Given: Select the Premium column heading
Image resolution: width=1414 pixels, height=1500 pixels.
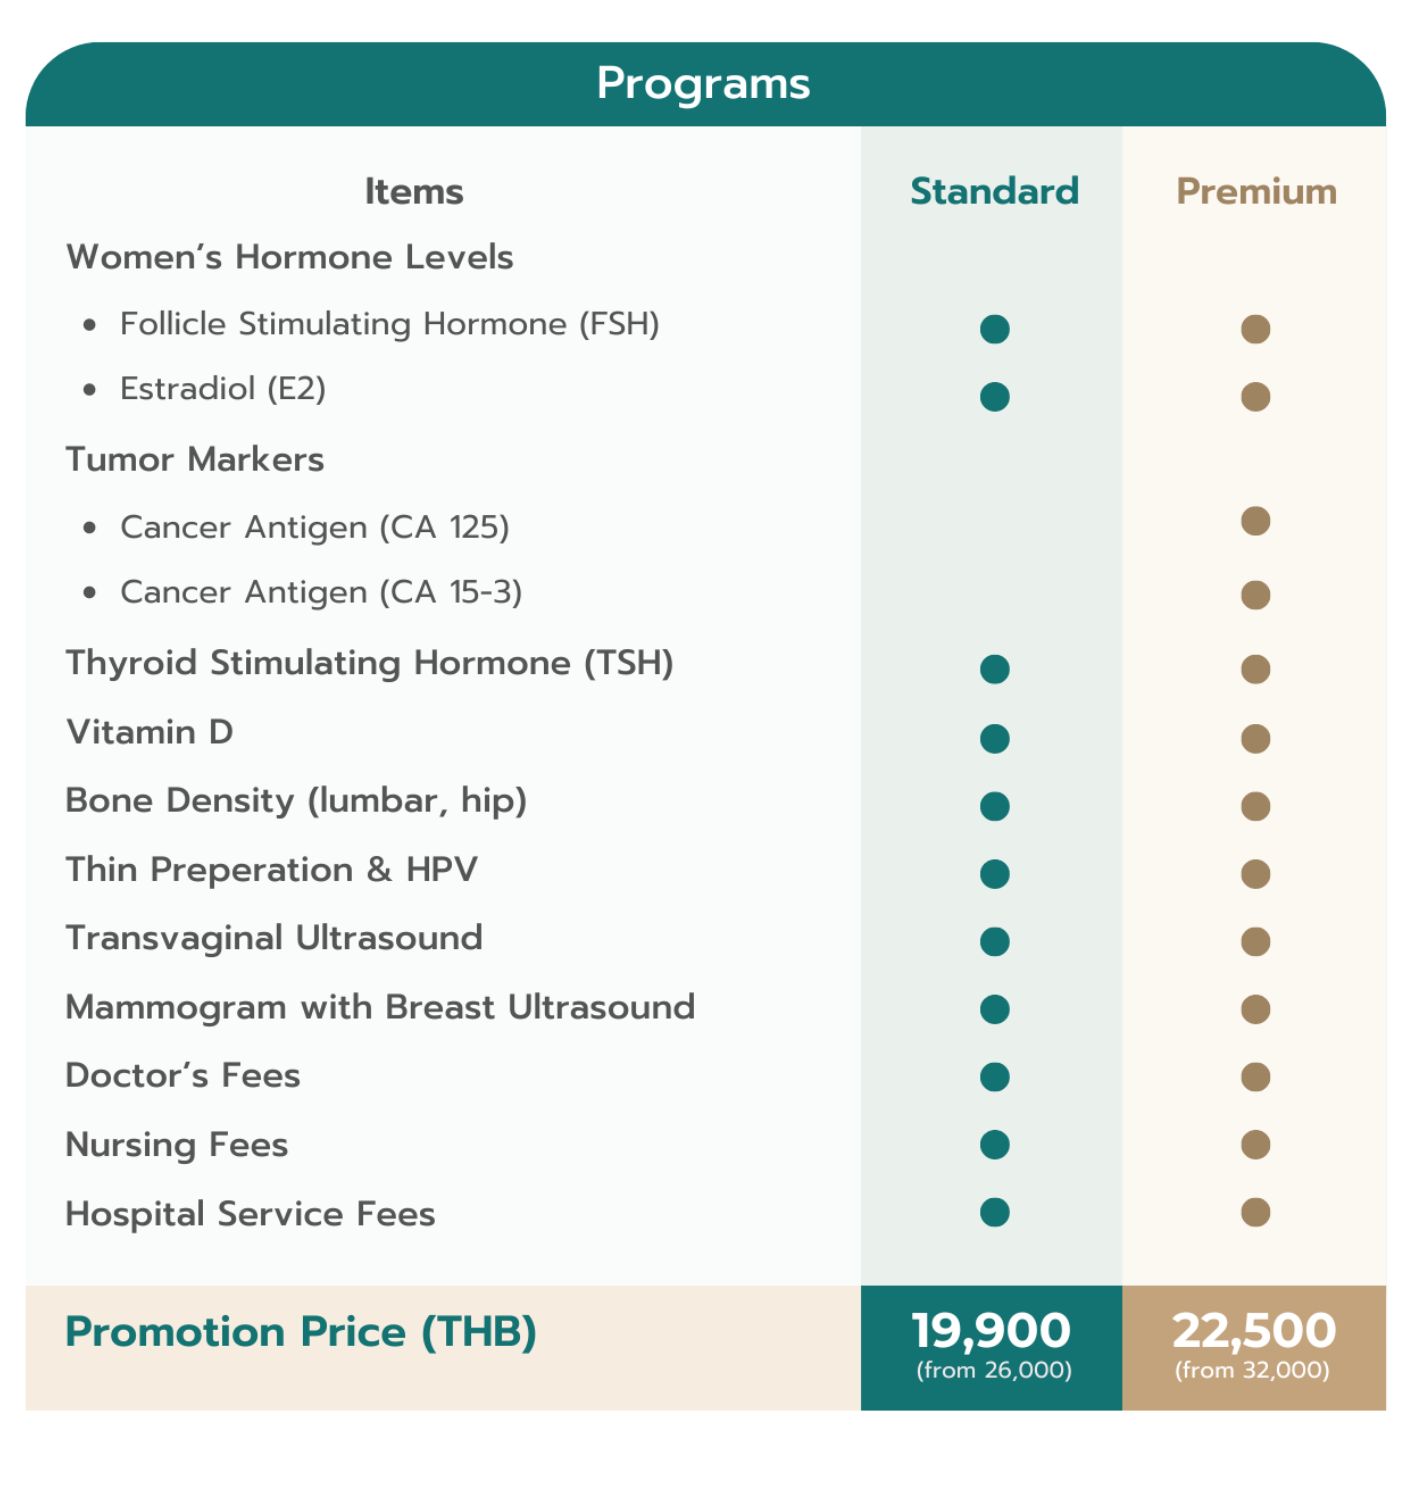Looking at the screenshot, I should [x=1256, y=191].
